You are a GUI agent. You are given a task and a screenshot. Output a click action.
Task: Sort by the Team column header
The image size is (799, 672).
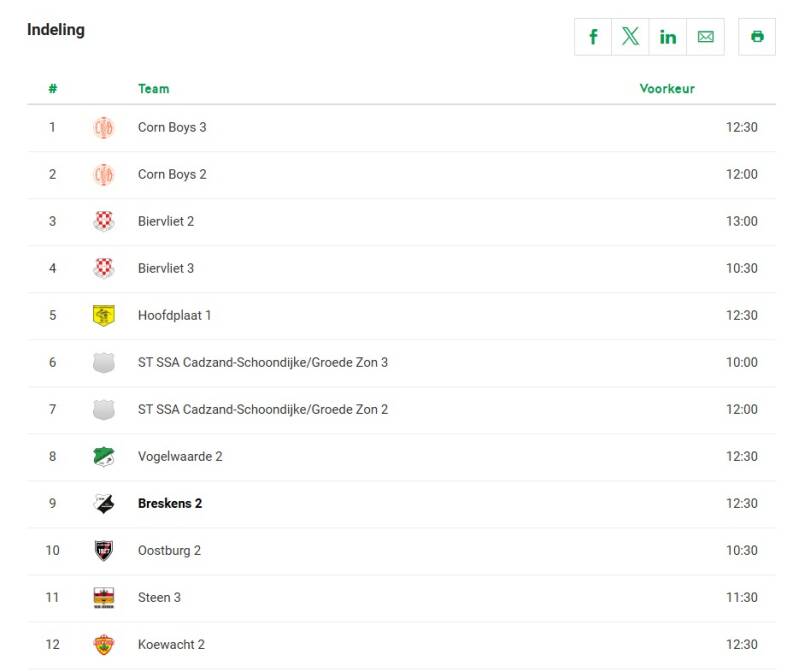(153, 89)
